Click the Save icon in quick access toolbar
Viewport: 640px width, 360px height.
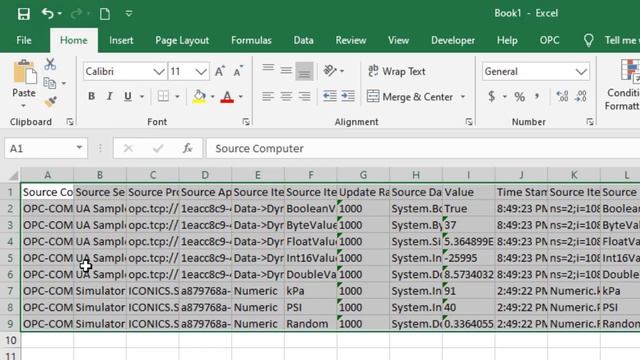[x=24, y=14]
